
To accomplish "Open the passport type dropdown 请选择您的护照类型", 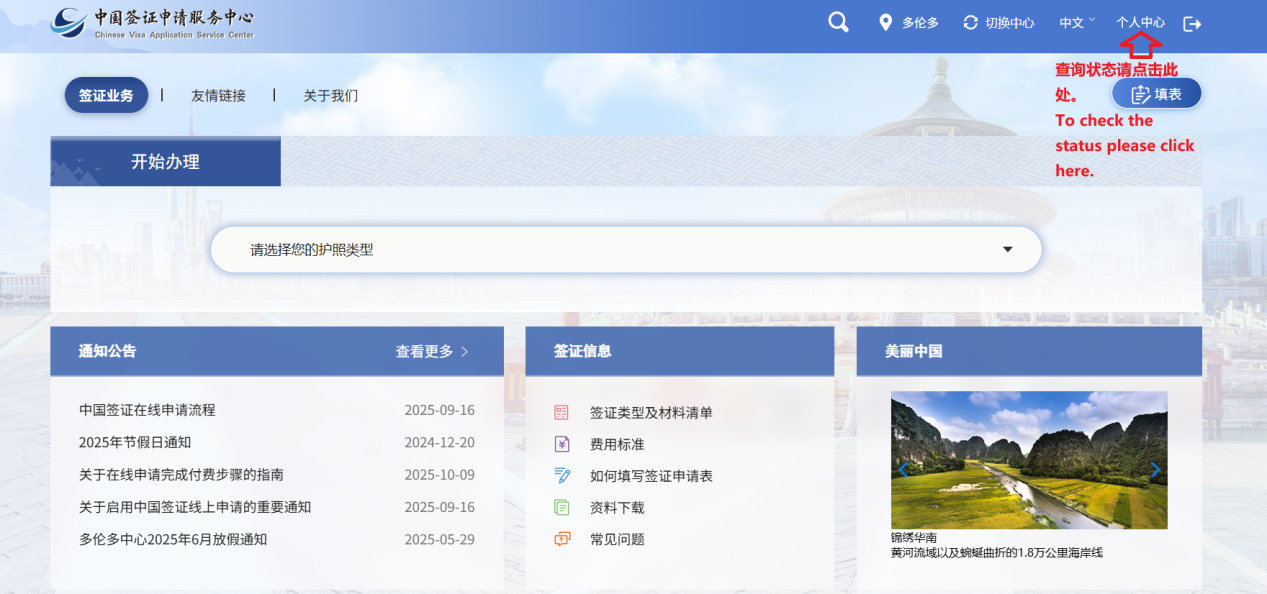I will click(626, 249).
